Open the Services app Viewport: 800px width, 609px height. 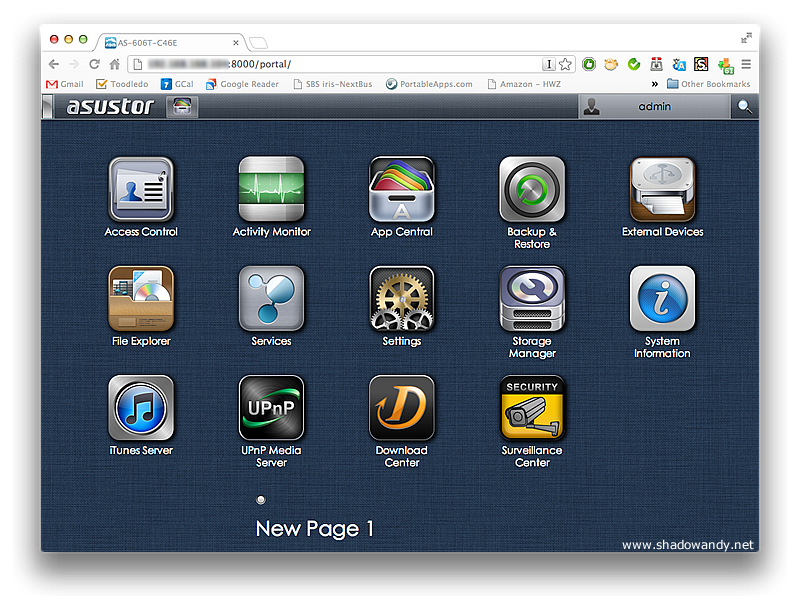(271, 298)
